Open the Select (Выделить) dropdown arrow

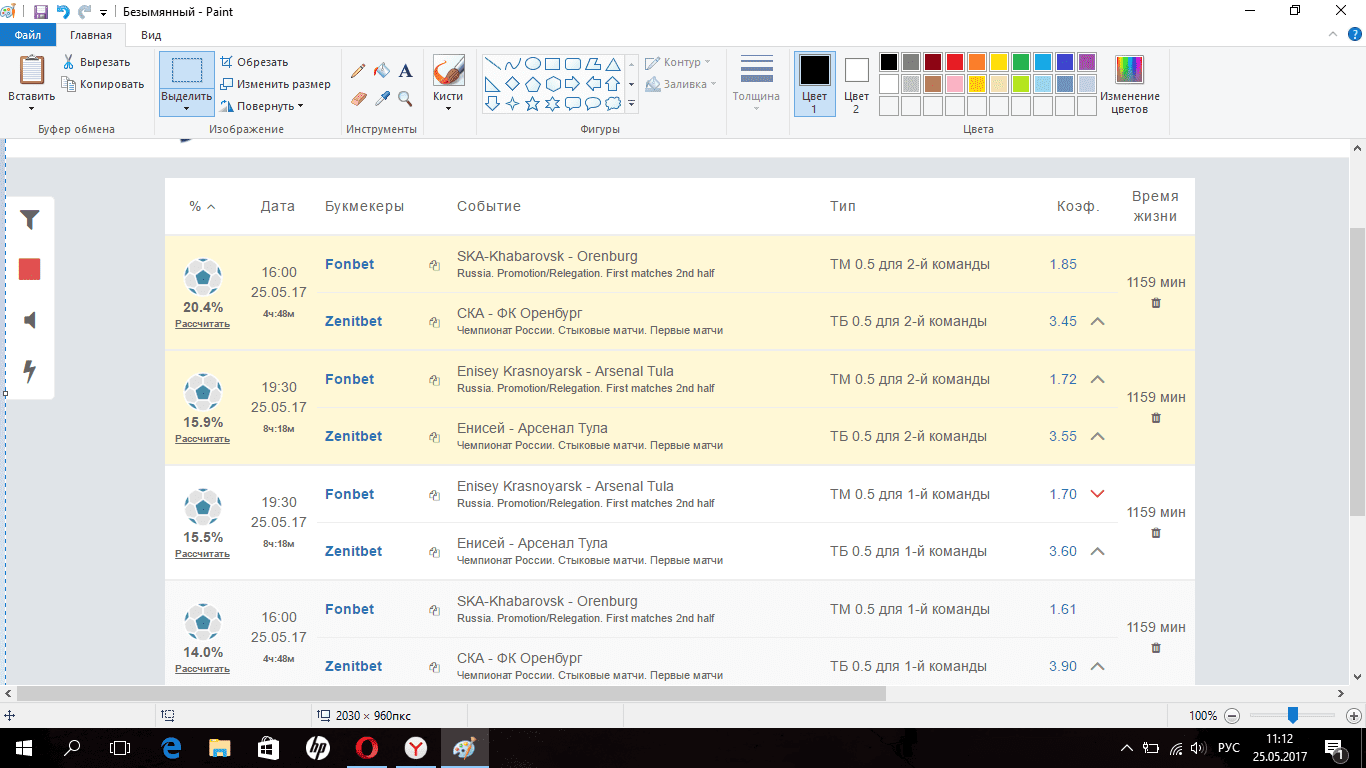click(187, 108)
